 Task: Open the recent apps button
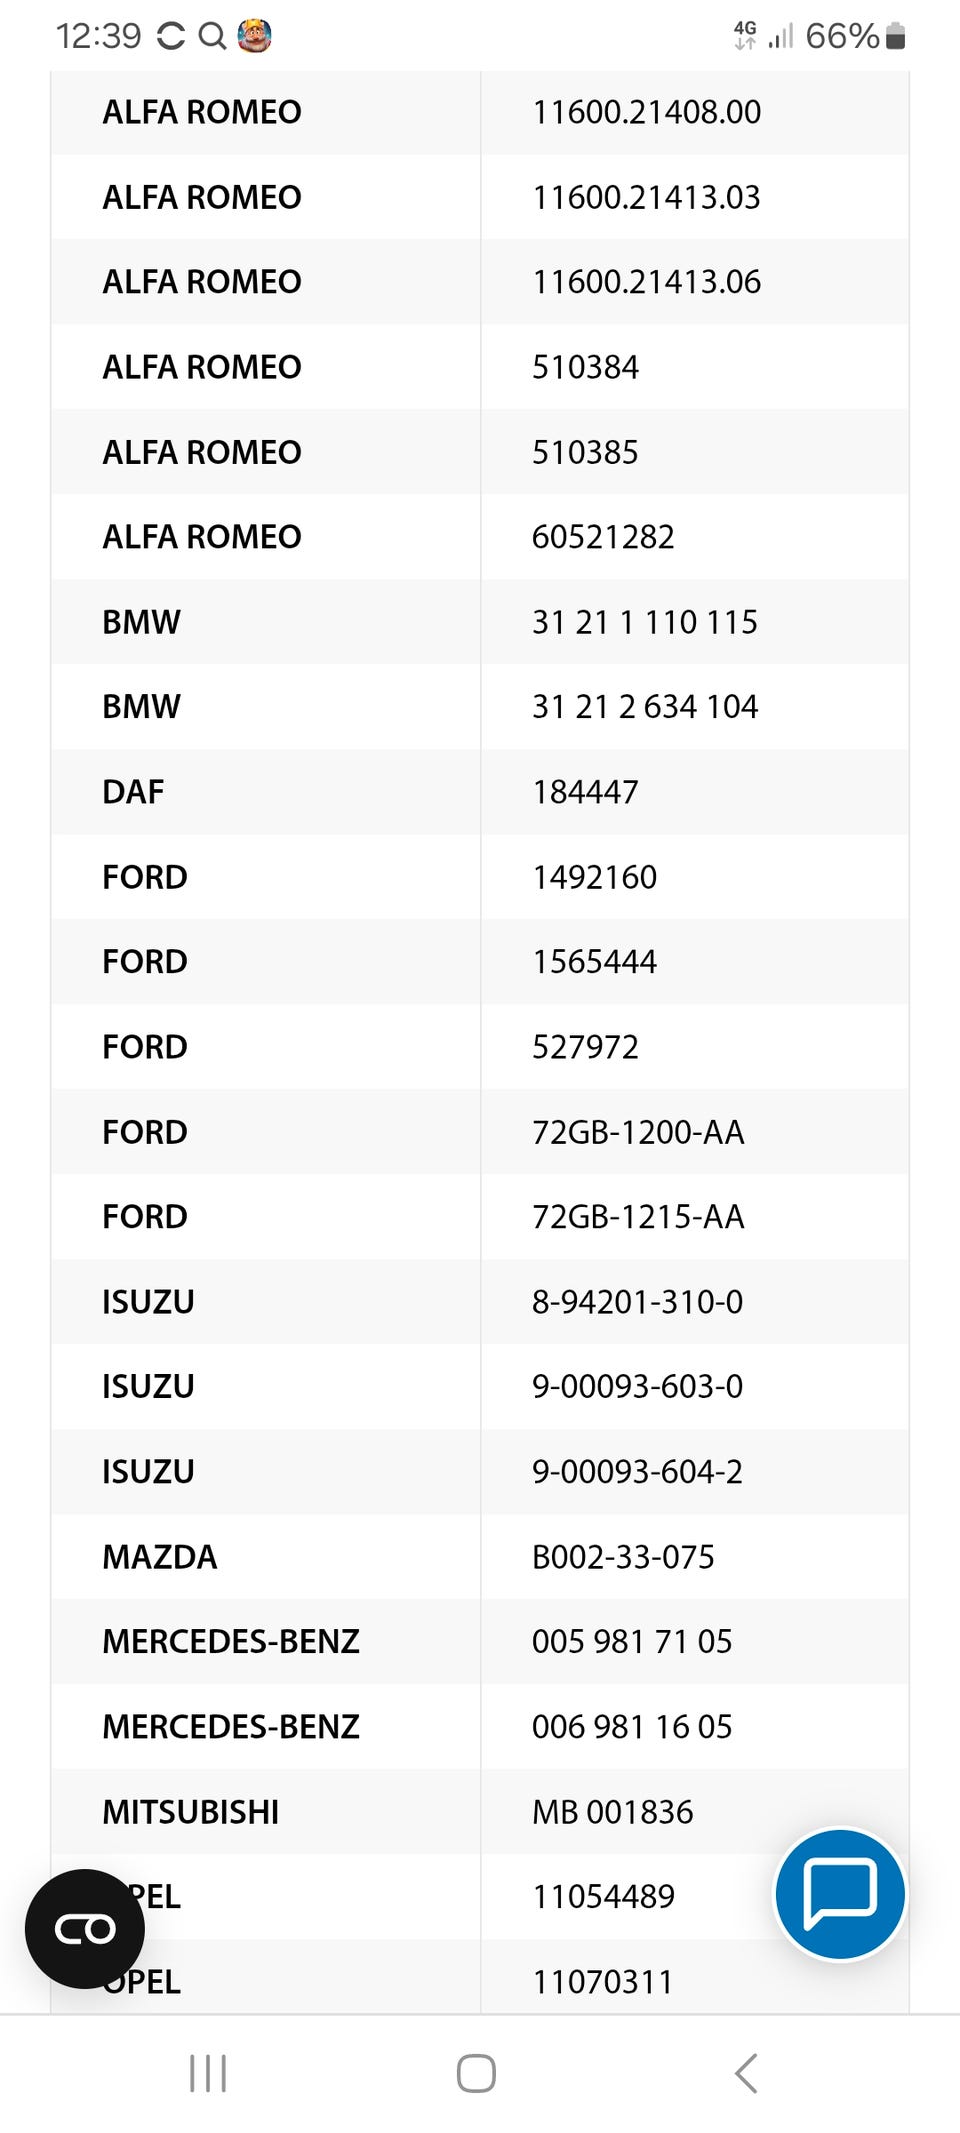pyautogui.click(x=208, y=2073)
